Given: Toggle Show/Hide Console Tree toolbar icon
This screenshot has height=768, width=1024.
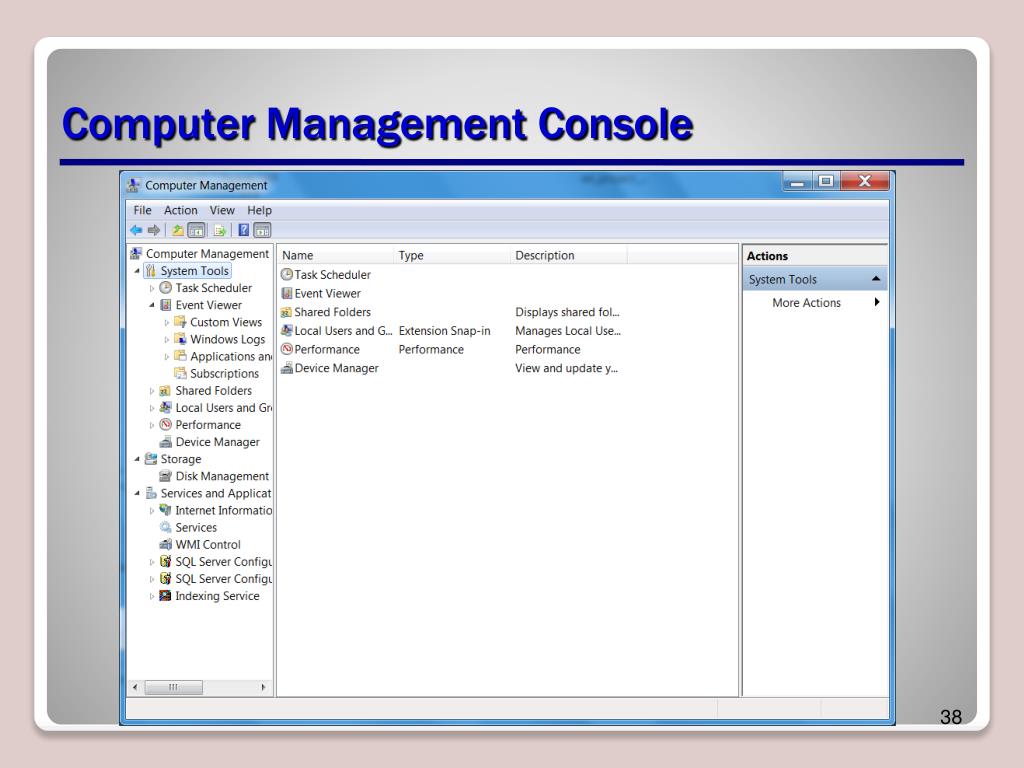Looking at the screenshot, I should coord(196,230).
